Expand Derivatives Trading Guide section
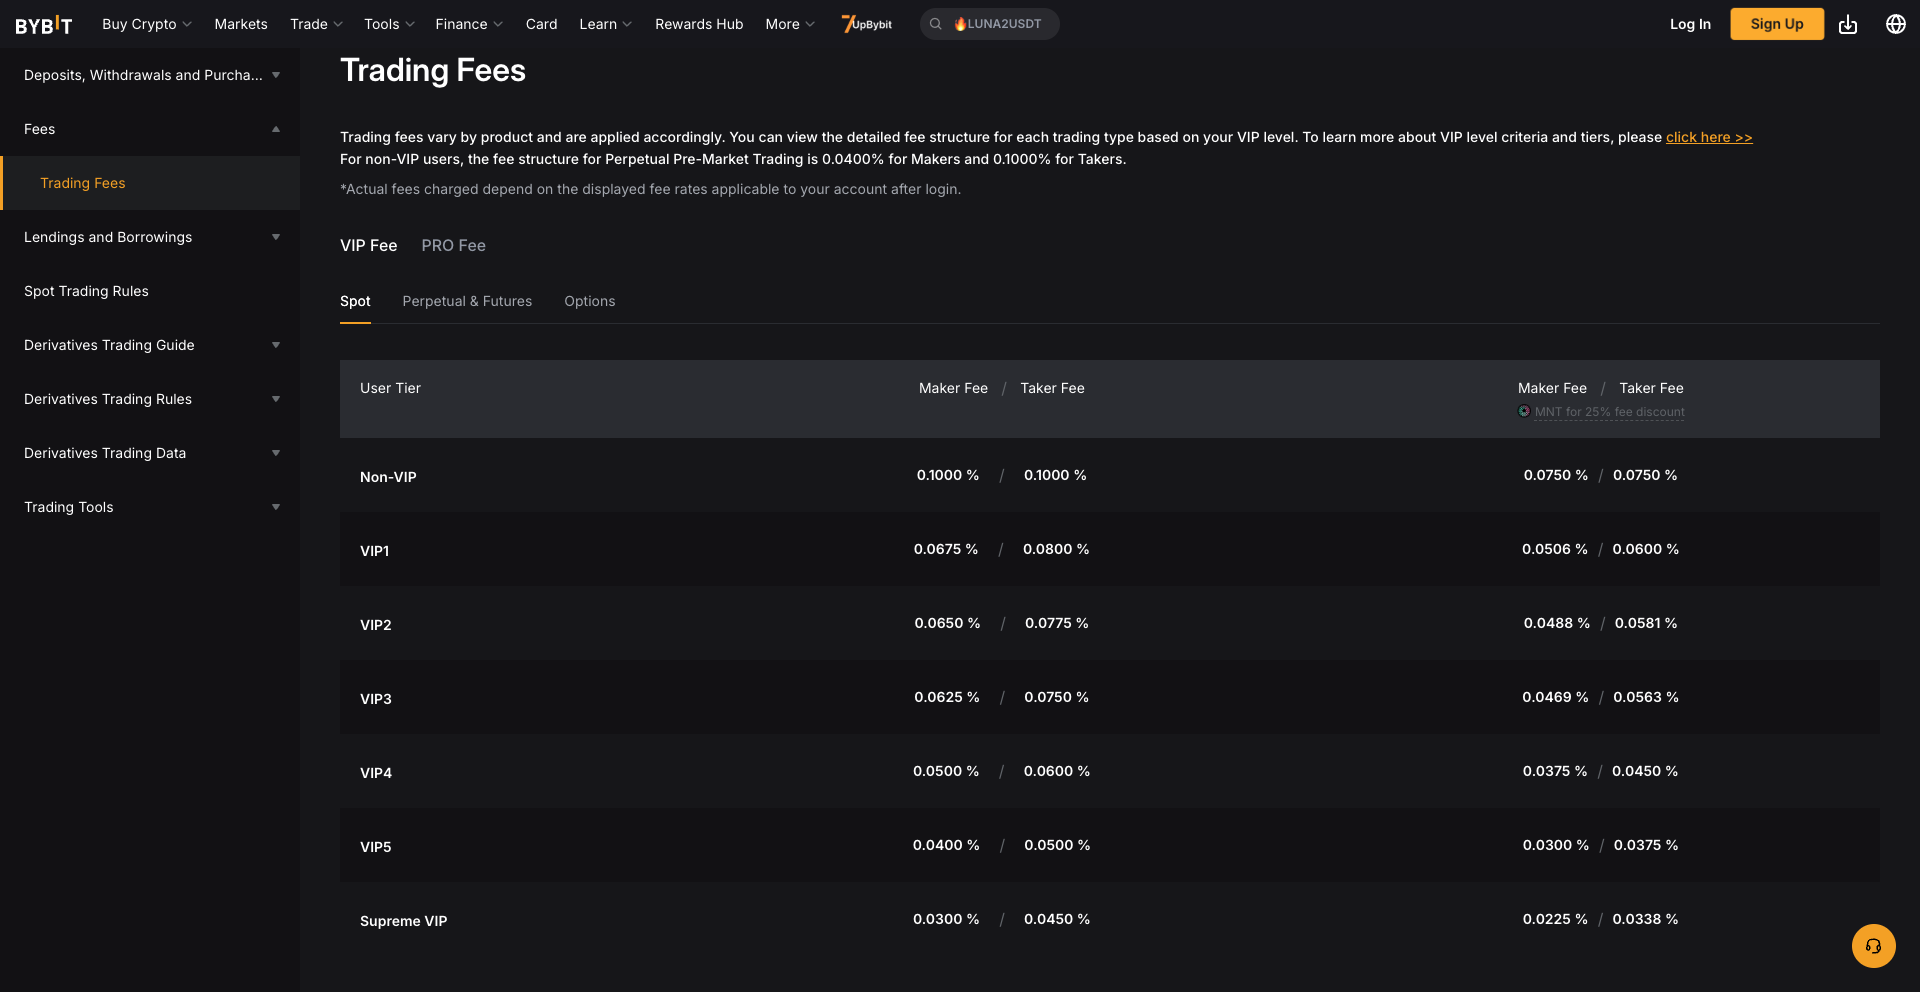 point(150,345)
